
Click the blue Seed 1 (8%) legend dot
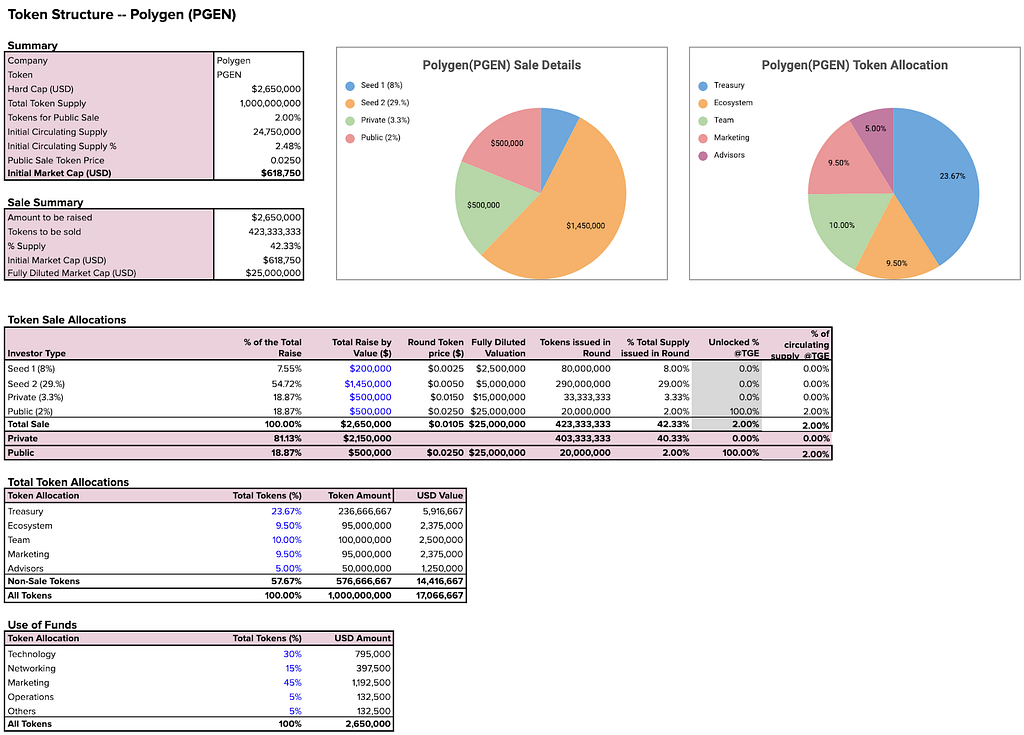point(350,86)
